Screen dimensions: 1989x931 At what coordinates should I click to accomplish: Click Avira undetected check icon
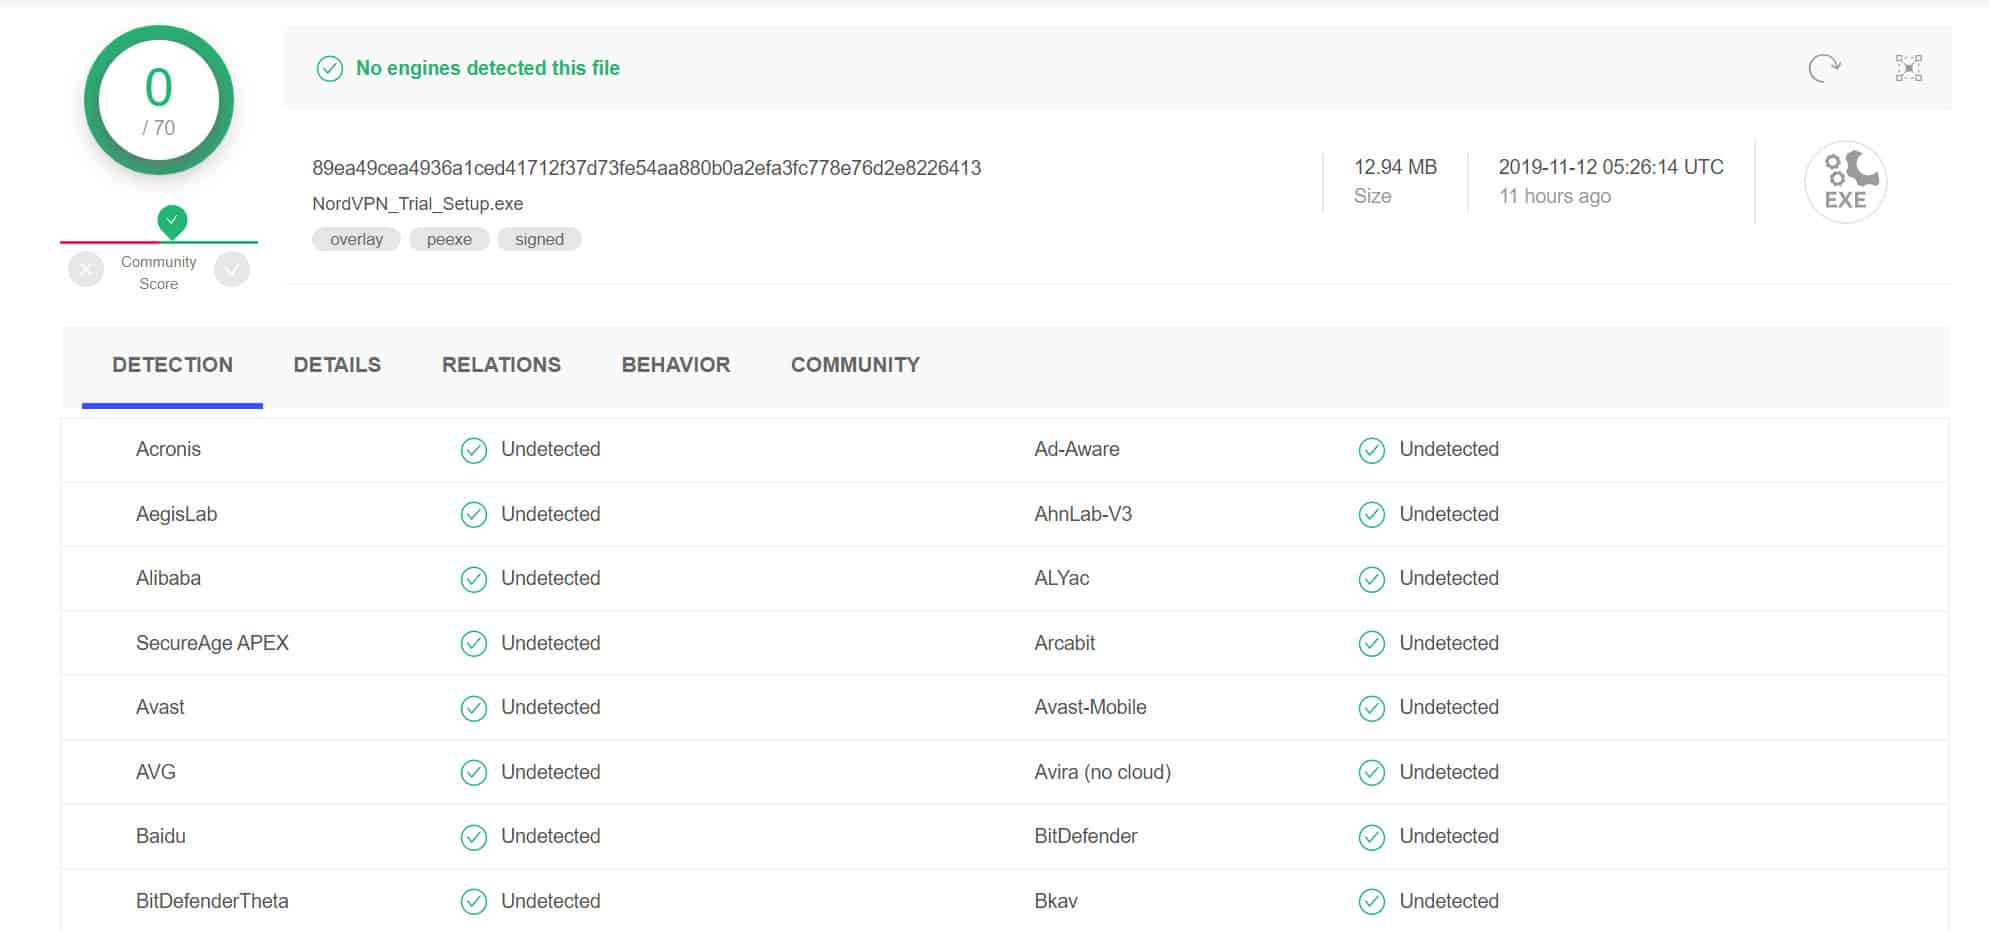point(1371,772)
